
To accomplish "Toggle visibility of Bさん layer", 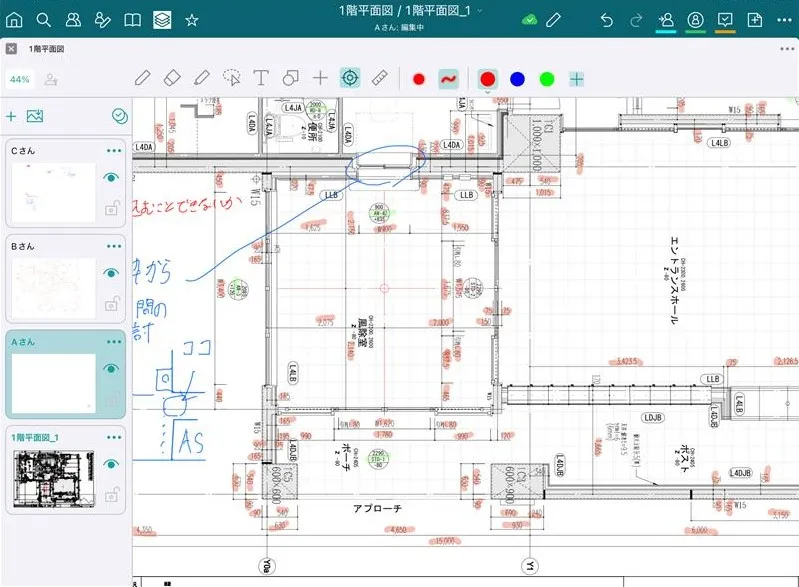I will pos(112,273).
